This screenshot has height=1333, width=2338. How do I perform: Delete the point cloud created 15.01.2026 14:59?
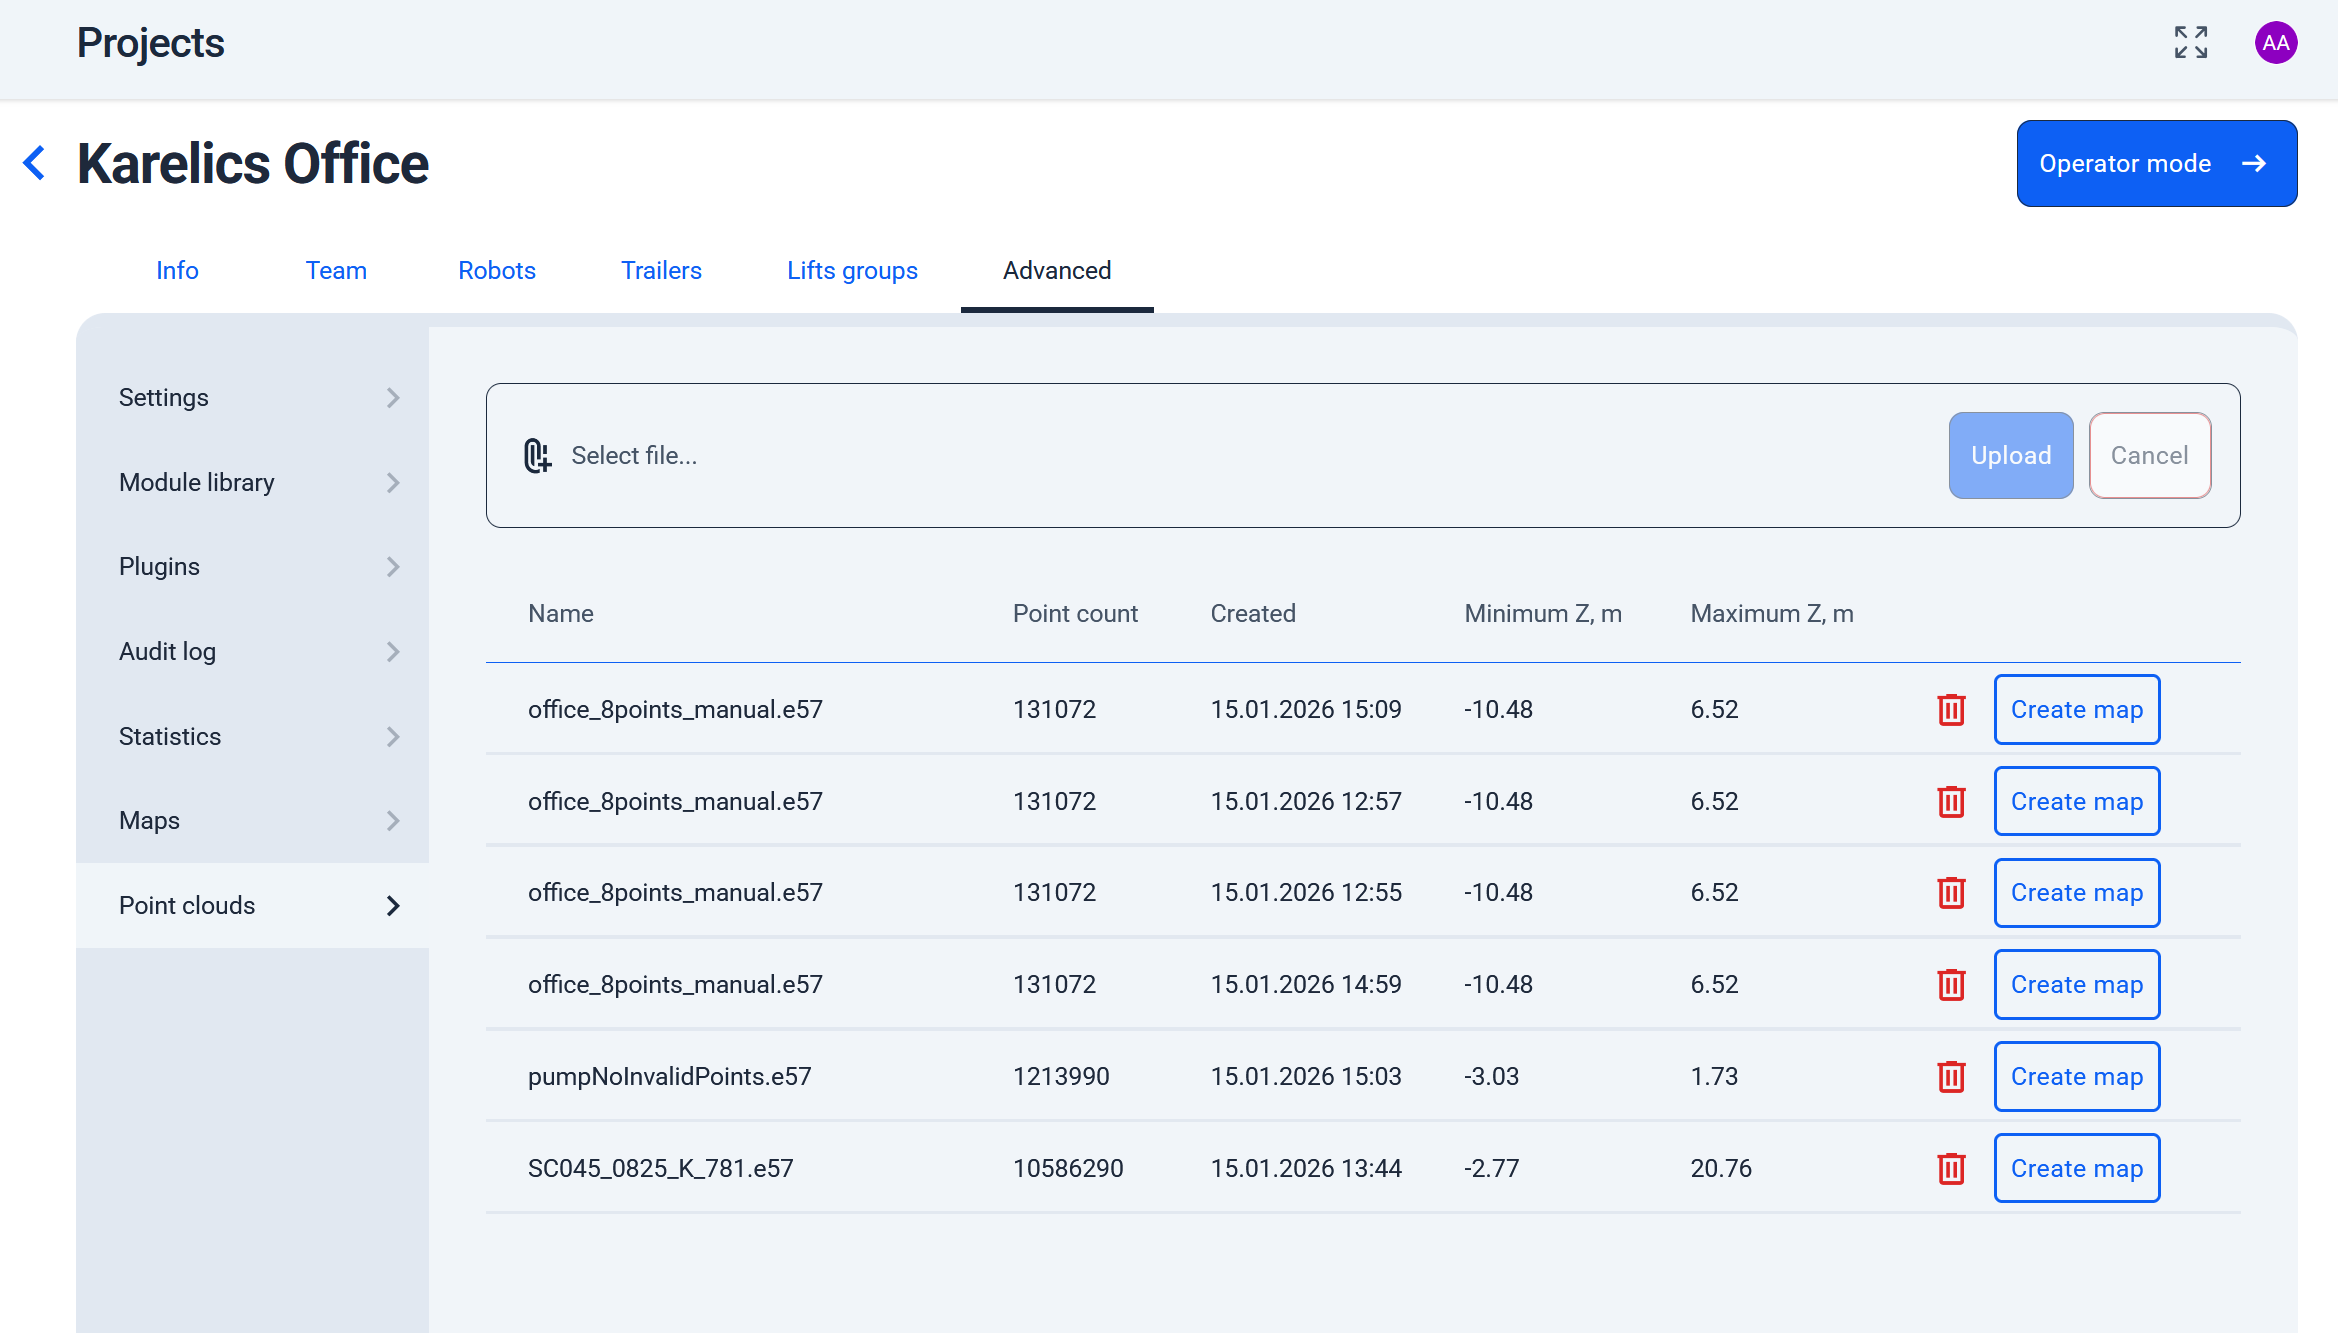click(x=1951, y=985)
